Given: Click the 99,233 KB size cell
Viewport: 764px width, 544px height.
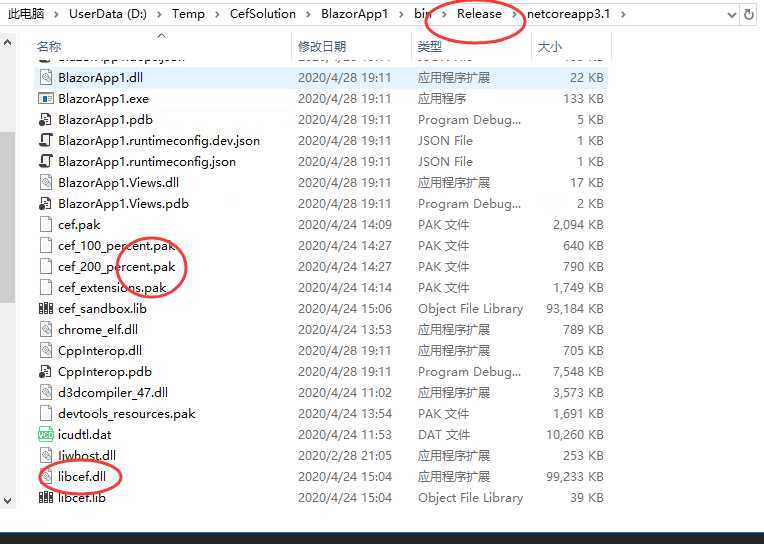Looking at the screenshot, I should pyautogui.click(x=574, y=476).
